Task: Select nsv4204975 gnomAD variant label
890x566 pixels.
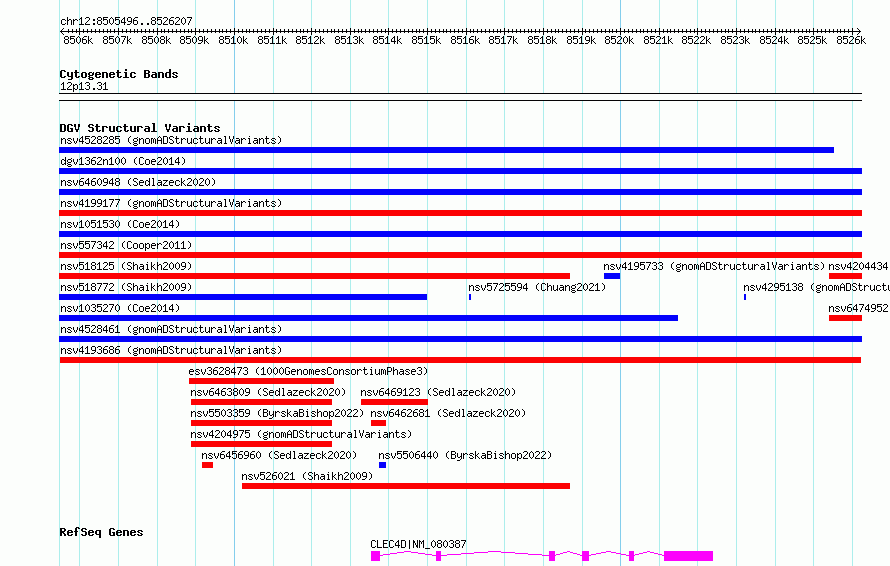Action: tap(301, 434)
